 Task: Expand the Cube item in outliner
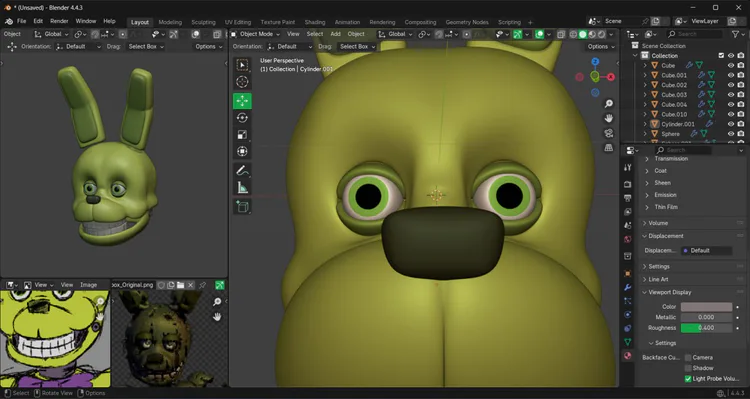(645, 66)
